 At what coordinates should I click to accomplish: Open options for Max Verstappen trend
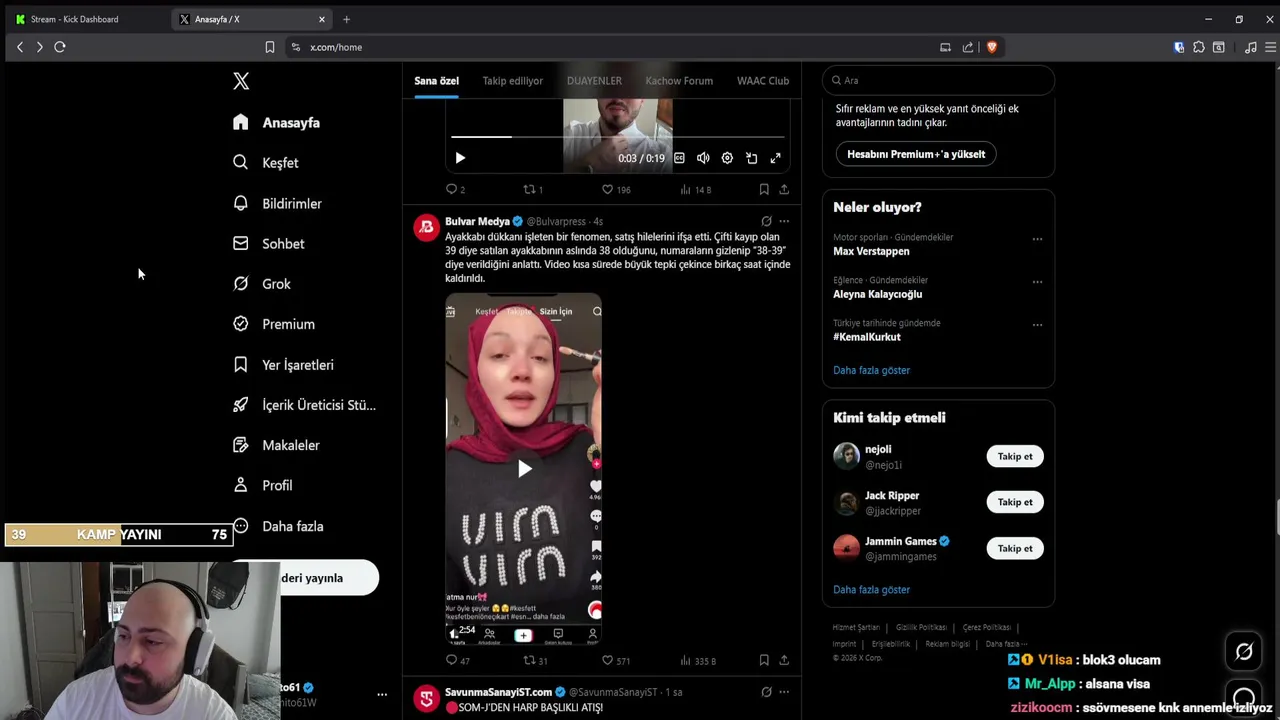point(1037,239)
